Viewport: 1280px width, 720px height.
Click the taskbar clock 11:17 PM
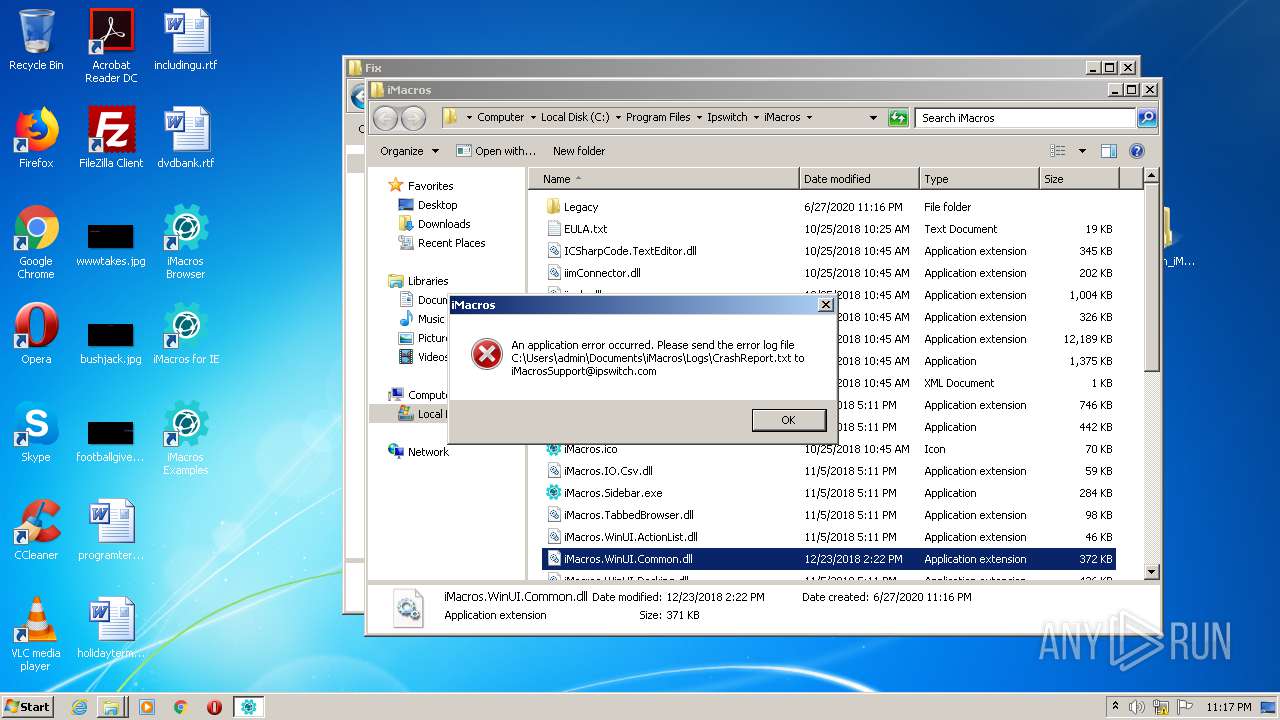click(x=1229, y=707)
